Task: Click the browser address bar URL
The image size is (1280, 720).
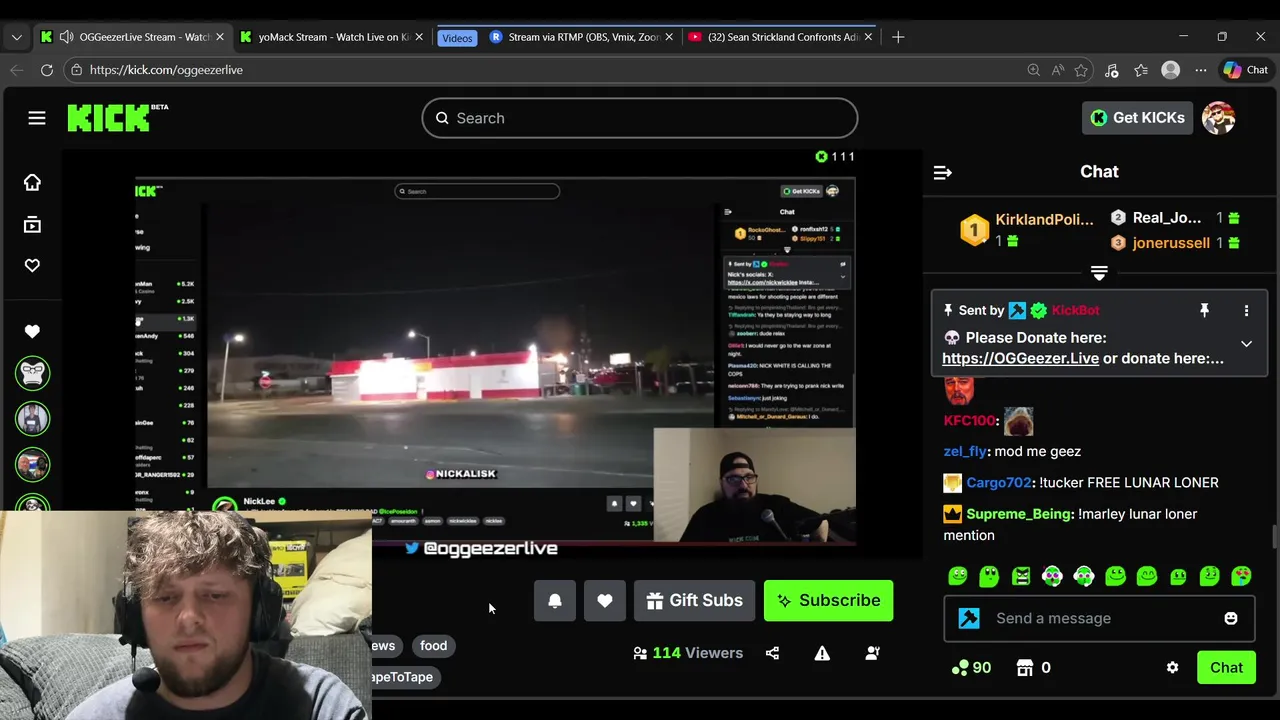Action: coord(166,70)
